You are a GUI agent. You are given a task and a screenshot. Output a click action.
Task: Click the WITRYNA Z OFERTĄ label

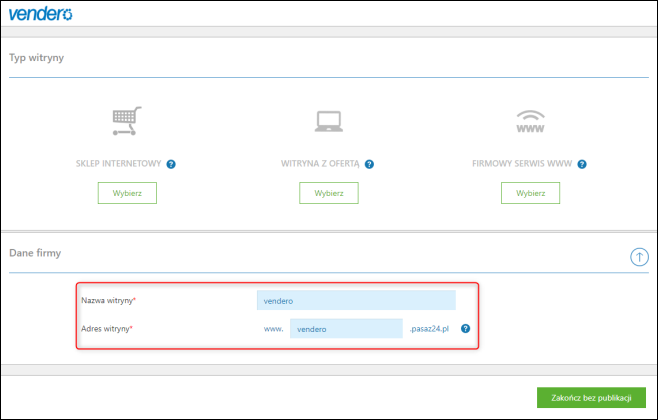320,164
